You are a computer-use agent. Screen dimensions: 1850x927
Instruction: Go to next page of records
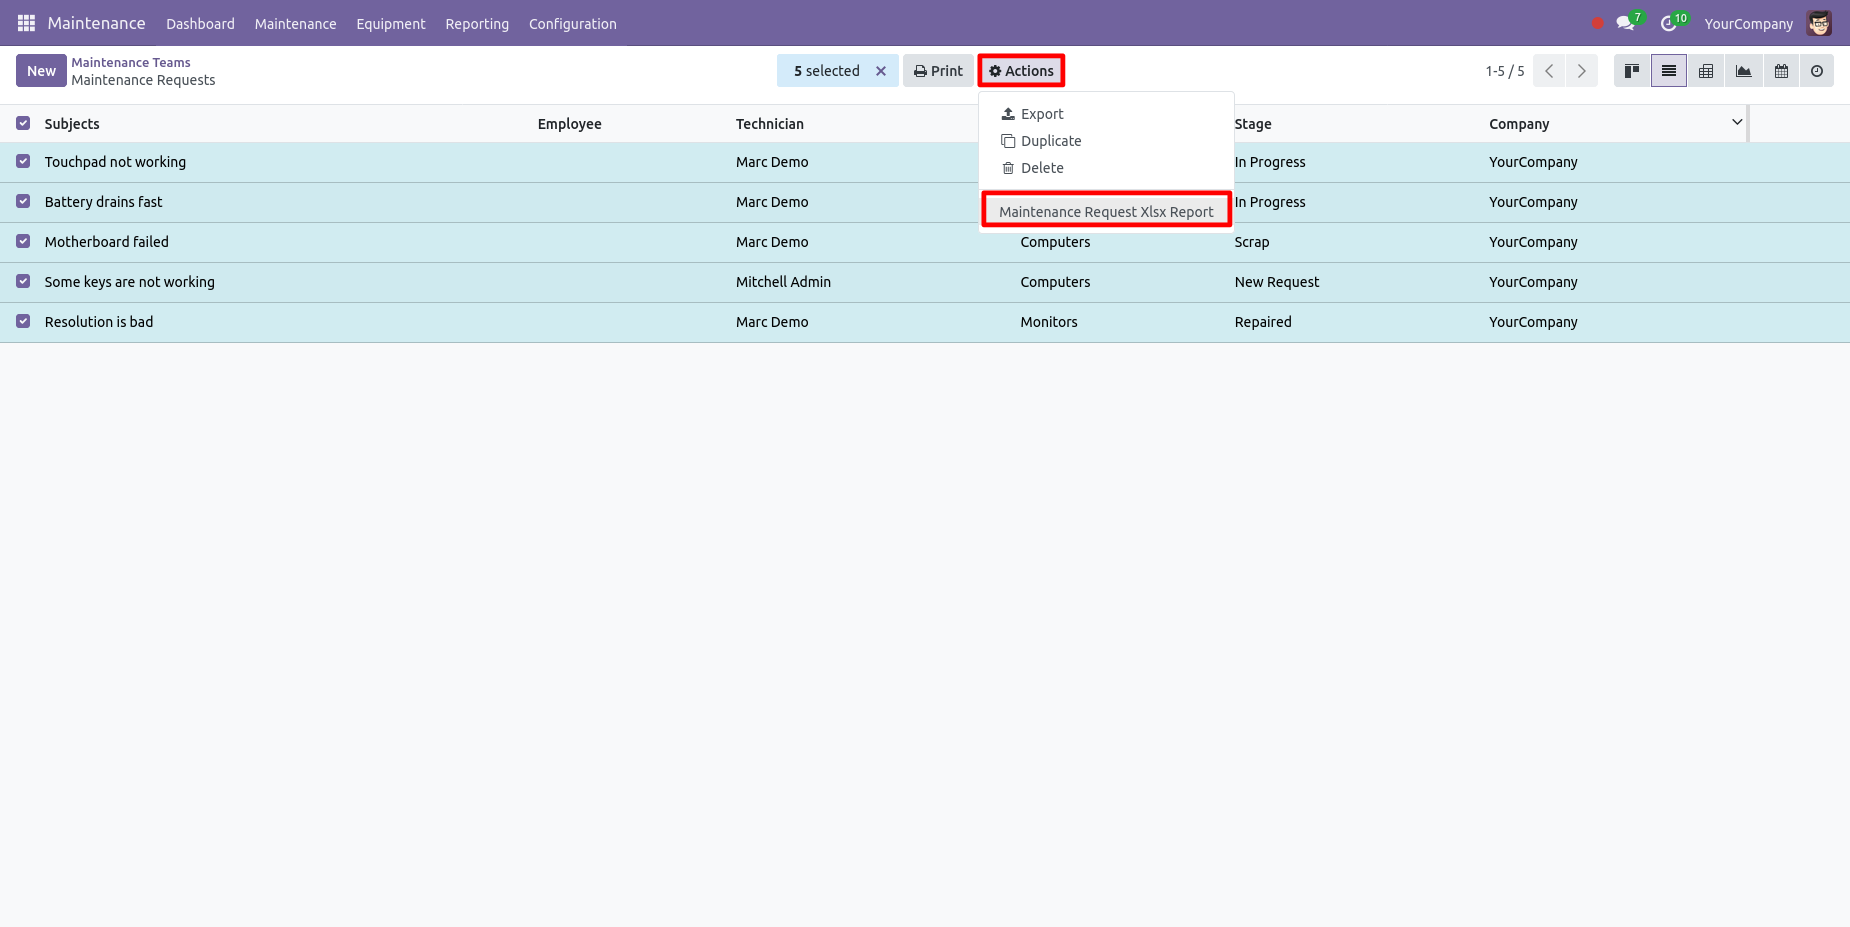tap(1582, 71)
